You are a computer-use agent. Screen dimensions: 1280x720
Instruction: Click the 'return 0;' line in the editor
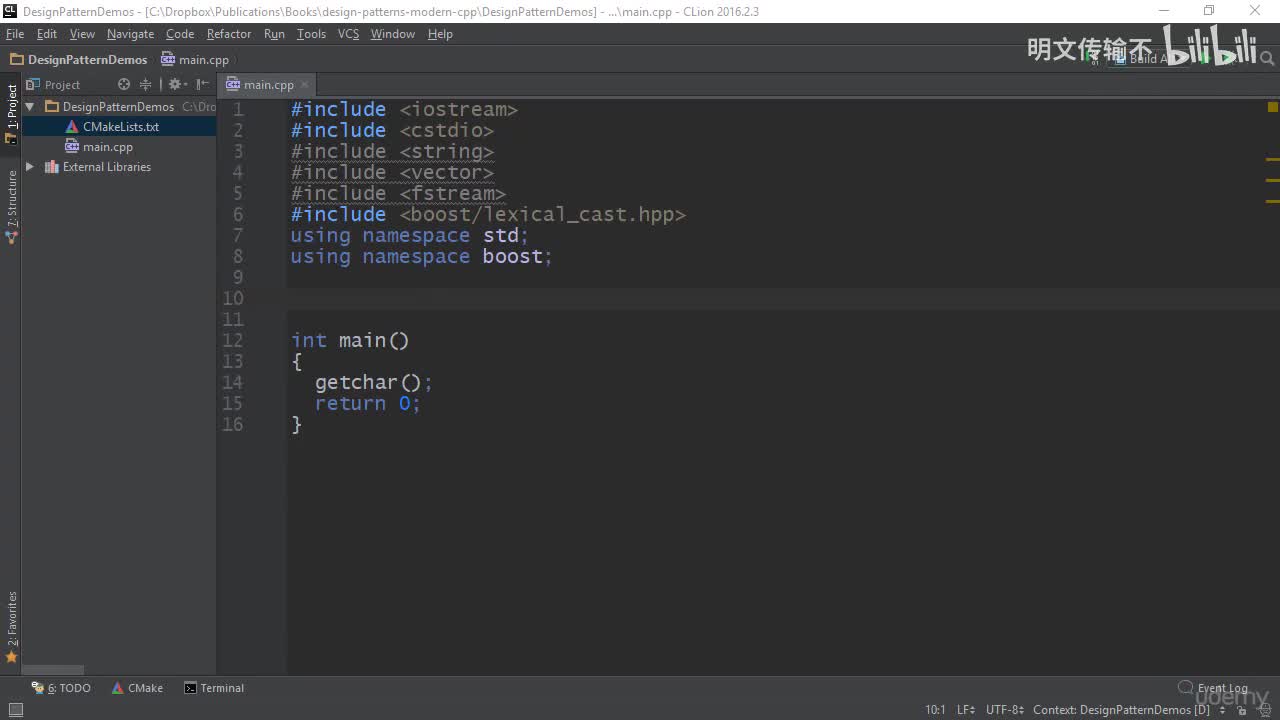tap(368, 403)
